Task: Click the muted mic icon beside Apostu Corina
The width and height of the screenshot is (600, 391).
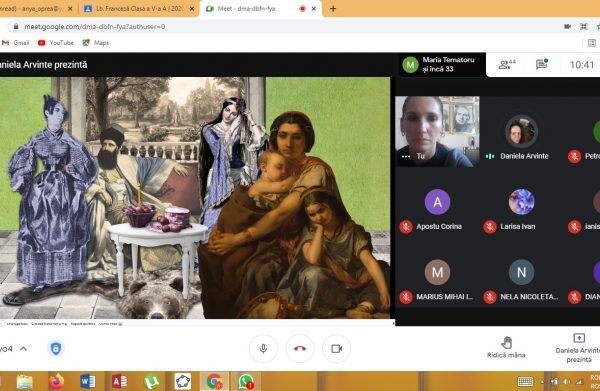Action: coord(406,226)
